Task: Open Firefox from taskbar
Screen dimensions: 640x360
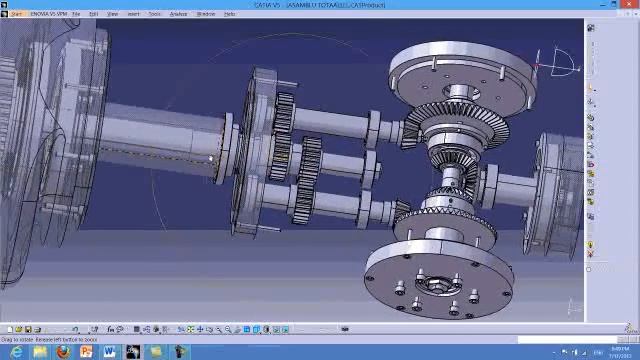Action: (x=63, y=351)
